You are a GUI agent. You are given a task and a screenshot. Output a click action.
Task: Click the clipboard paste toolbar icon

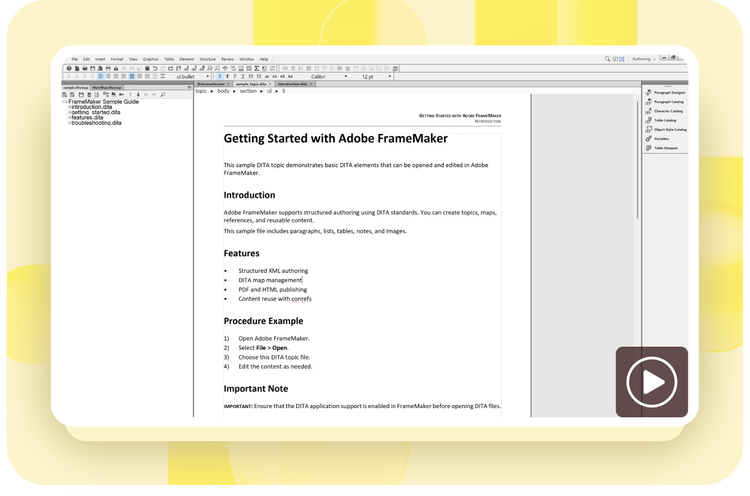pos(147,68)
